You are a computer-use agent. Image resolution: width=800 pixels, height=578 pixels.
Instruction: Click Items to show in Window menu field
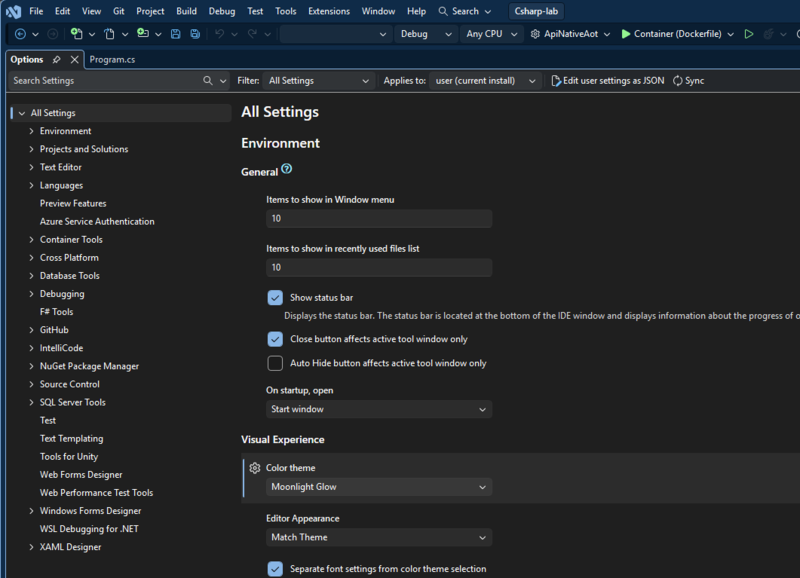click(x=379, y=218)
